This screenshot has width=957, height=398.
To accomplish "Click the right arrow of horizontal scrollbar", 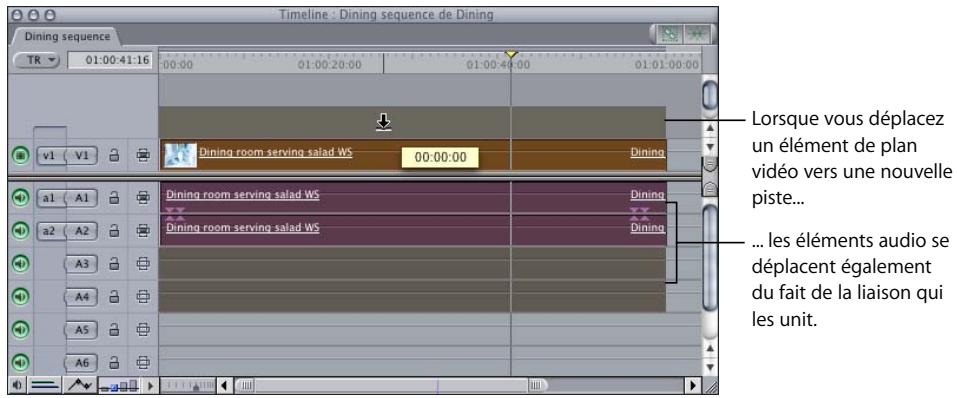I will [692, 386].
